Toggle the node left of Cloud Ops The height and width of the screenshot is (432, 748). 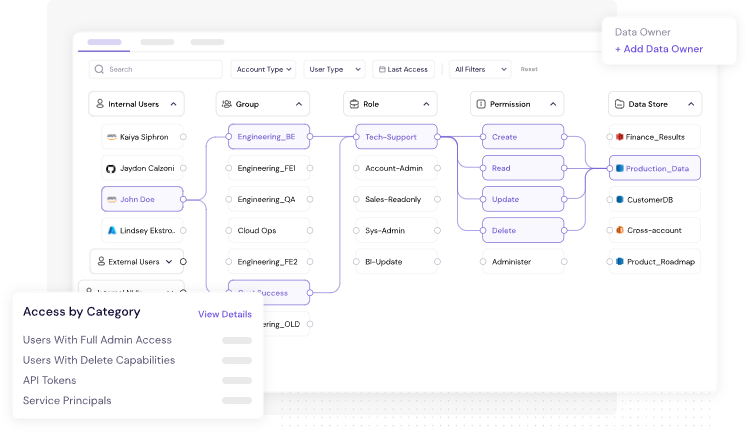(229, 230)
